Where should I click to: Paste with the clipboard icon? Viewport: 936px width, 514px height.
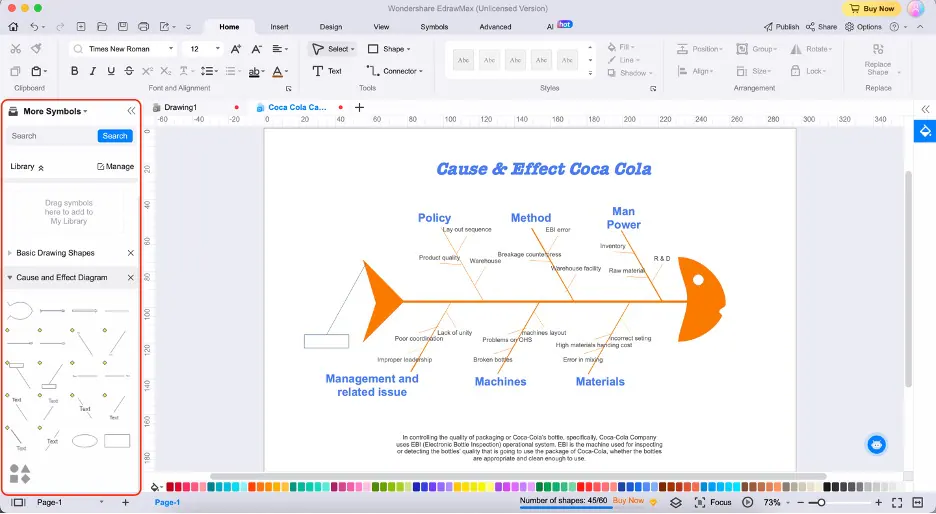tap(36, 71)
